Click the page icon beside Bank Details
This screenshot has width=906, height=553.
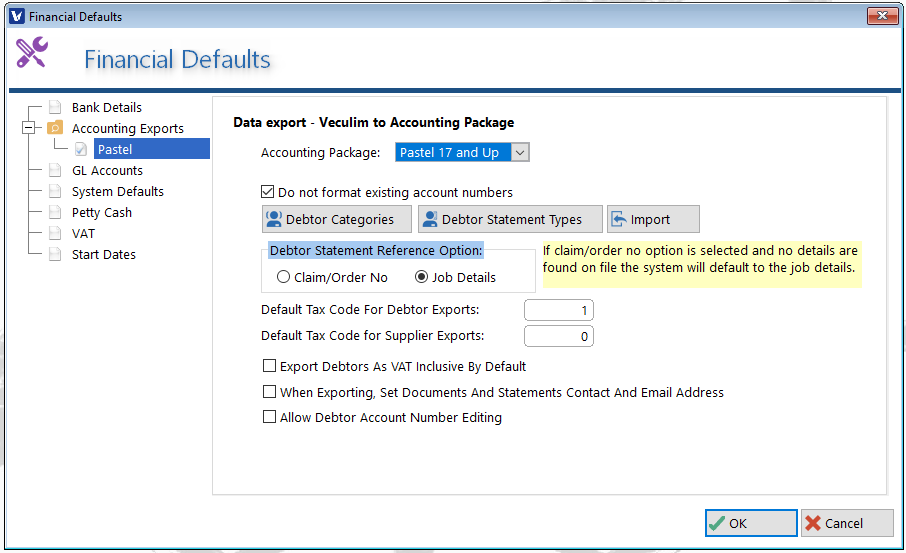click(x=55, y=107)
